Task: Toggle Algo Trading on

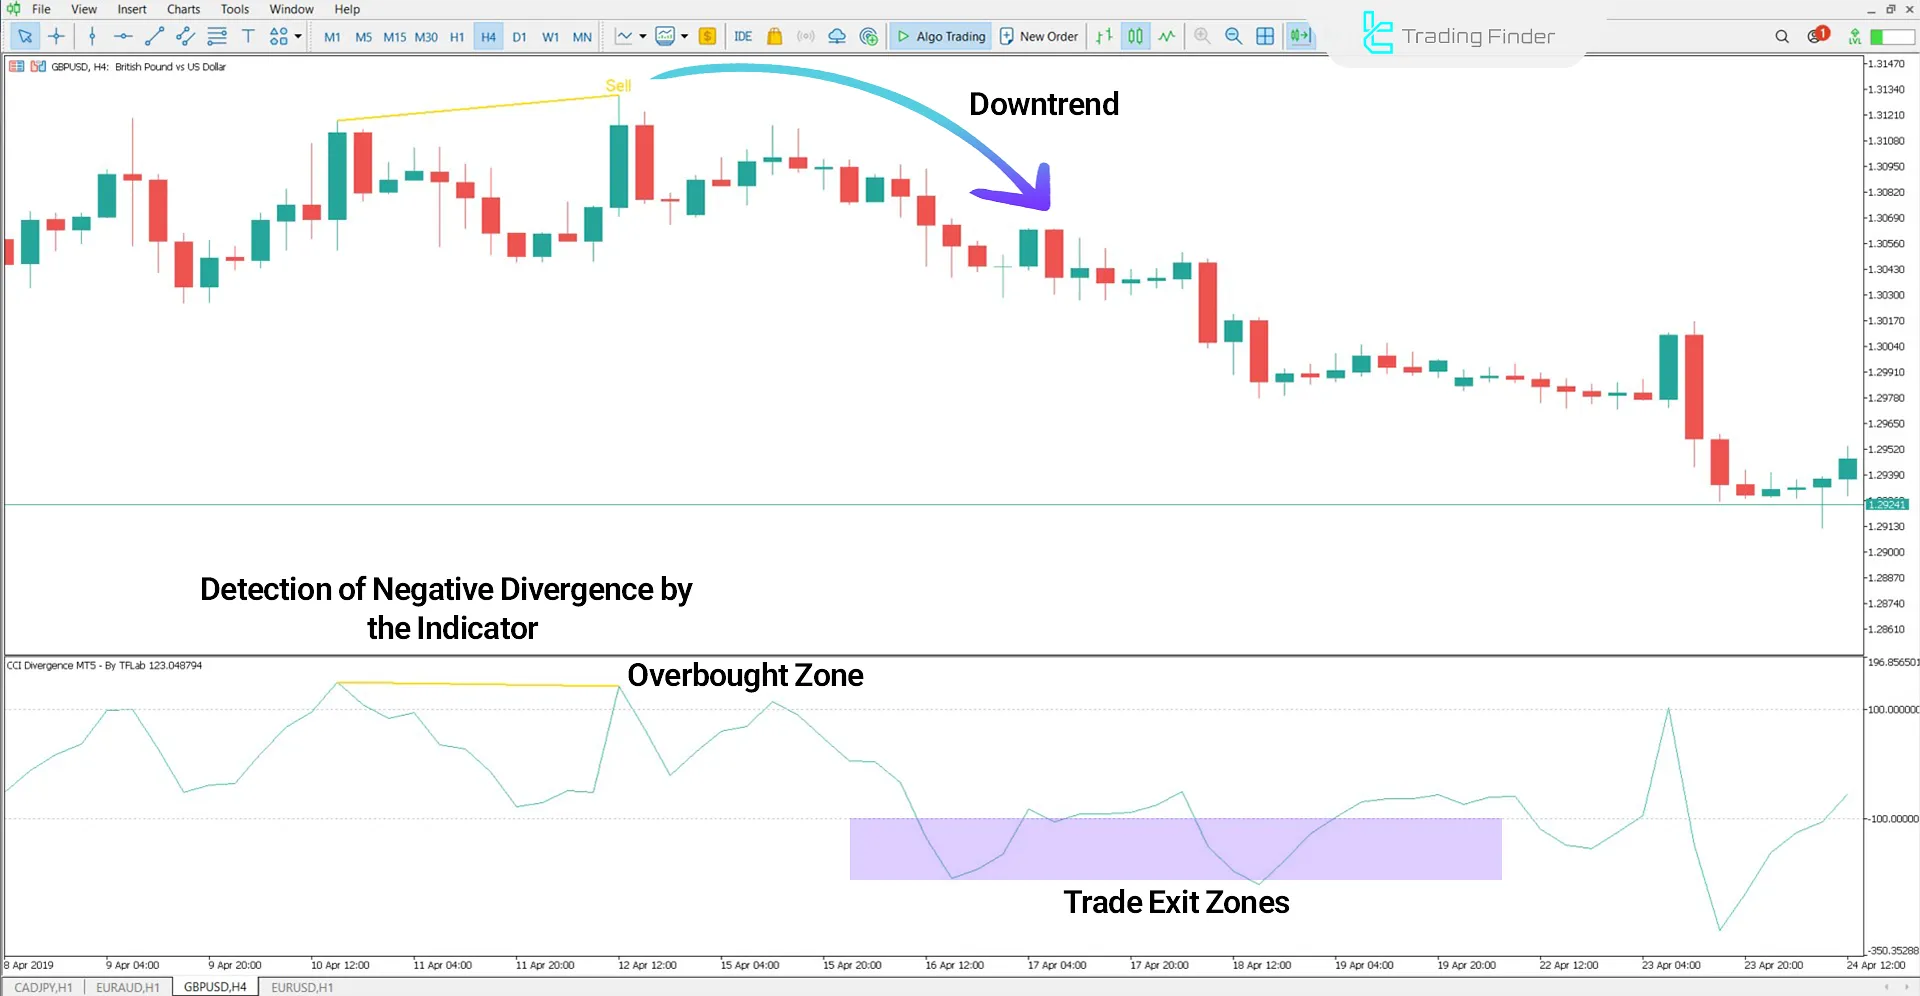Action: [940, 36]
